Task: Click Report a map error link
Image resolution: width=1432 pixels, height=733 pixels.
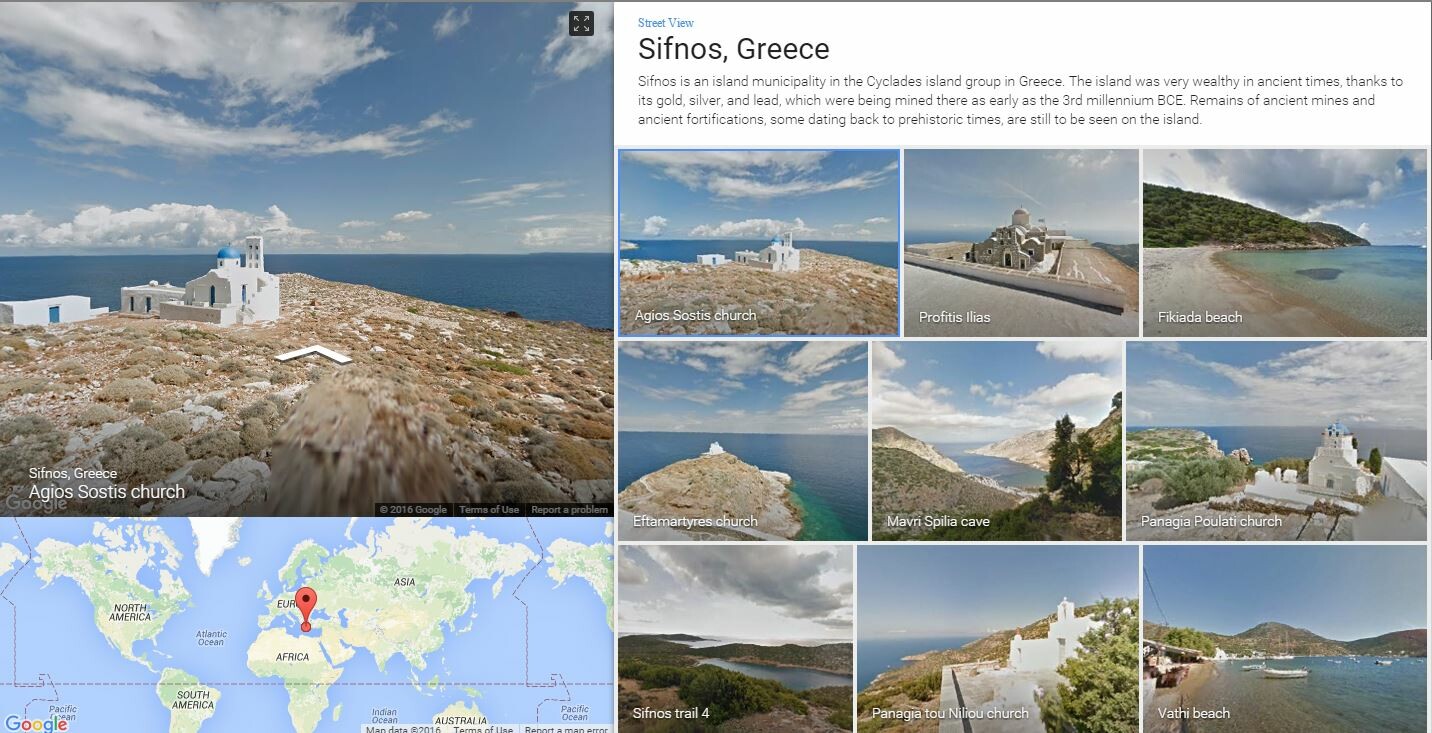Action: tap(566, 729)
